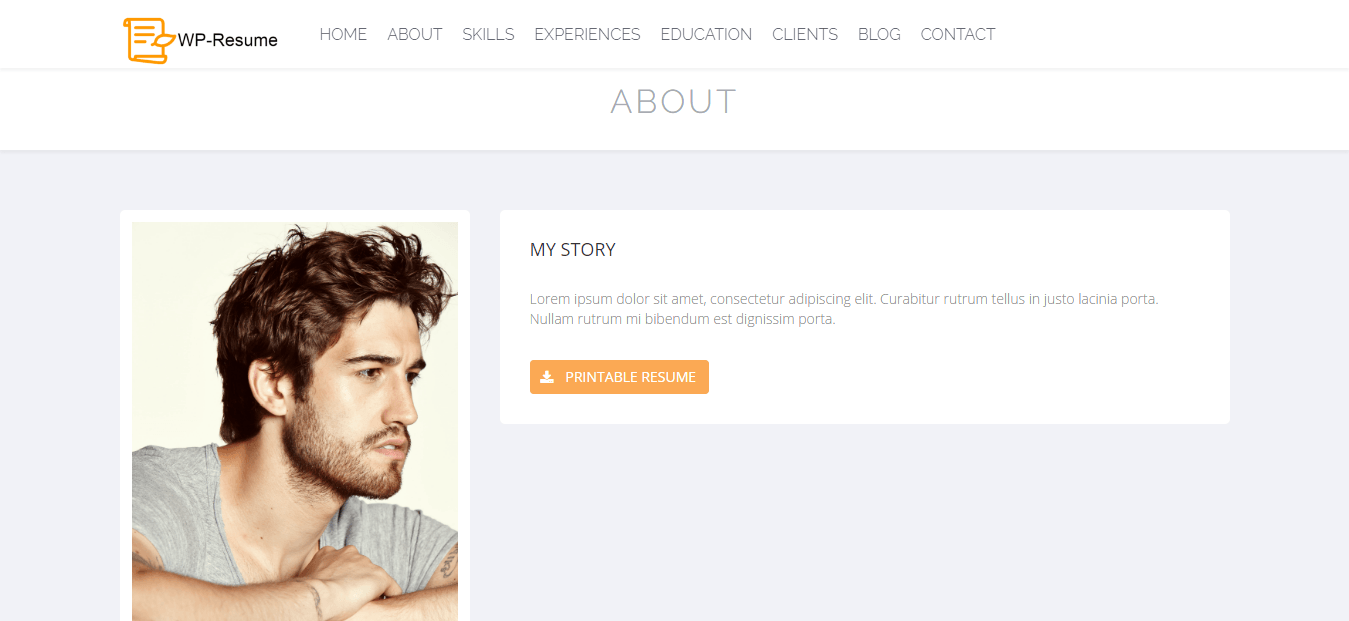Click the PRINTABLE RESUME button label
This screenshot has width=1349, height=621.
pyautogui.click(x=630, y=377)
